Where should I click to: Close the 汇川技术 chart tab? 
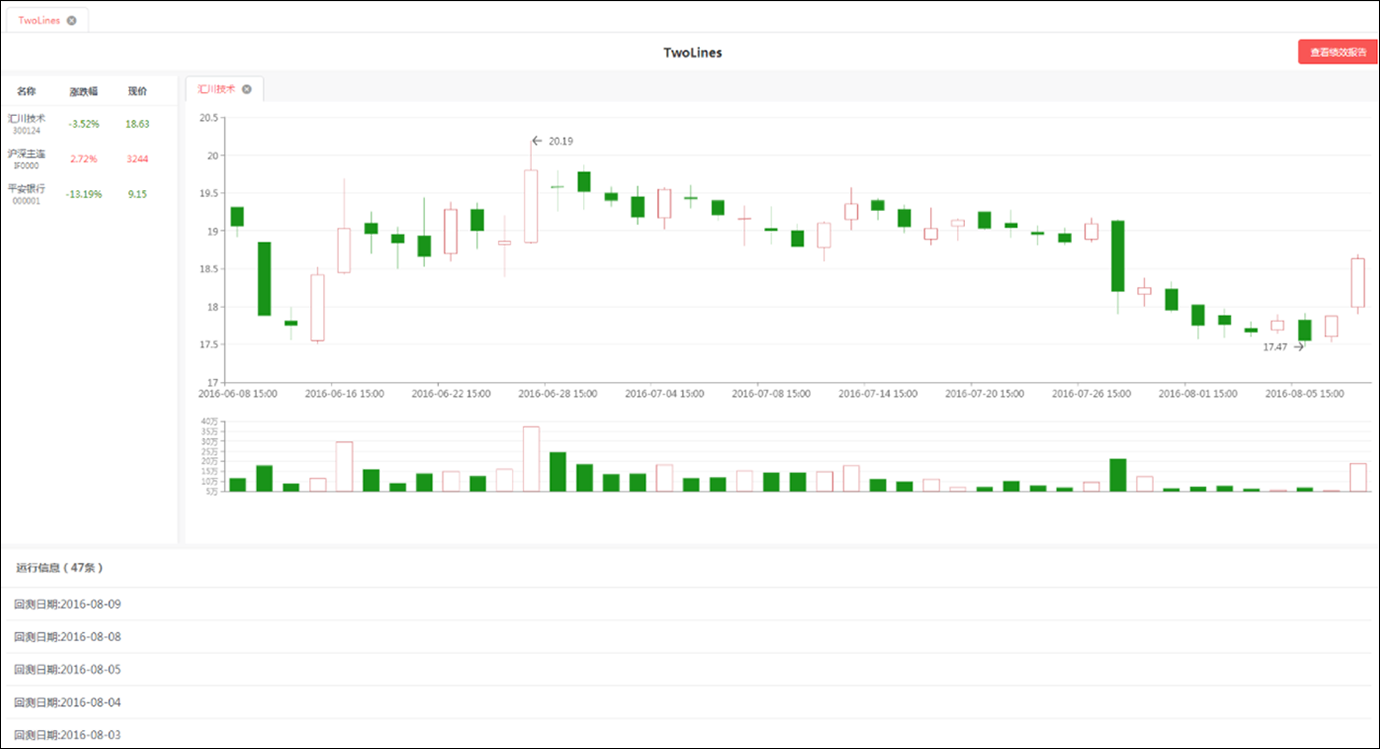click(247, 89)
